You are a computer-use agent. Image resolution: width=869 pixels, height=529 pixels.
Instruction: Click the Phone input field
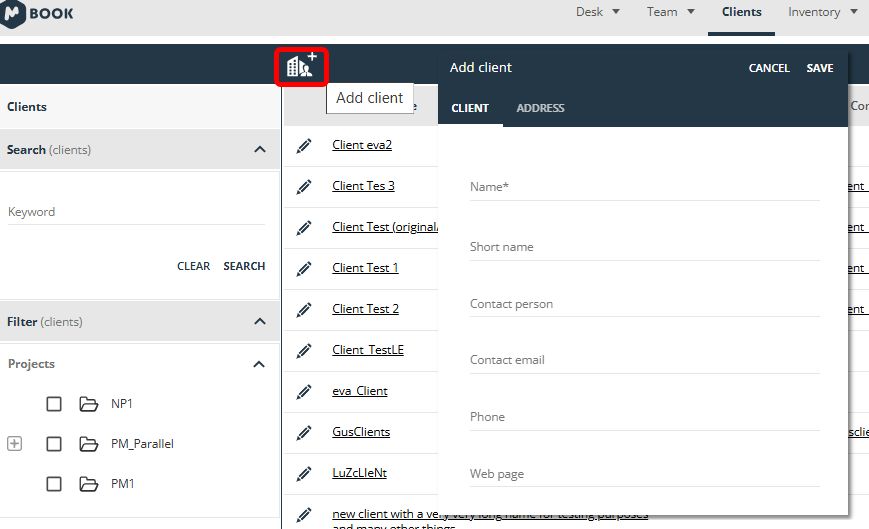(x=645, y=417)
